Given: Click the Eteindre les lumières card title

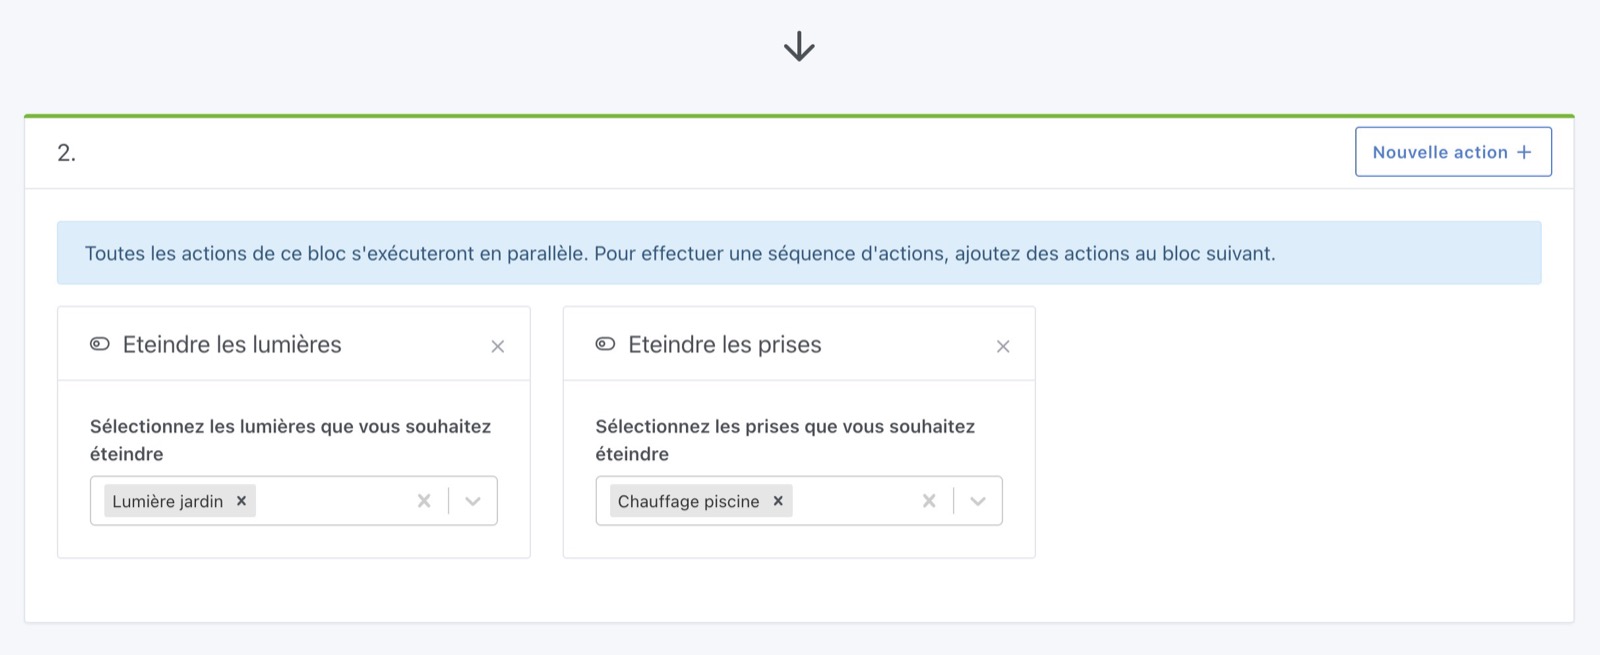Looking at the screenshot, I should 231,344.
